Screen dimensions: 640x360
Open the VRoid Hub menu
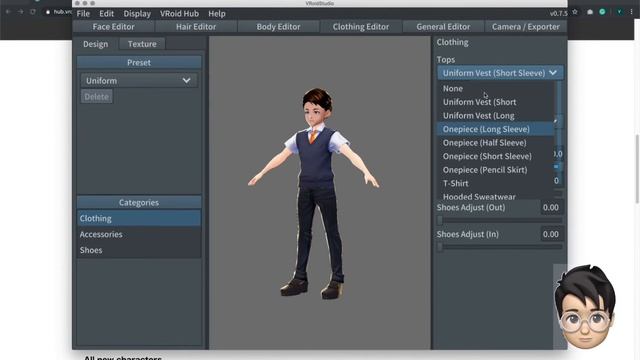pos(179,13)
